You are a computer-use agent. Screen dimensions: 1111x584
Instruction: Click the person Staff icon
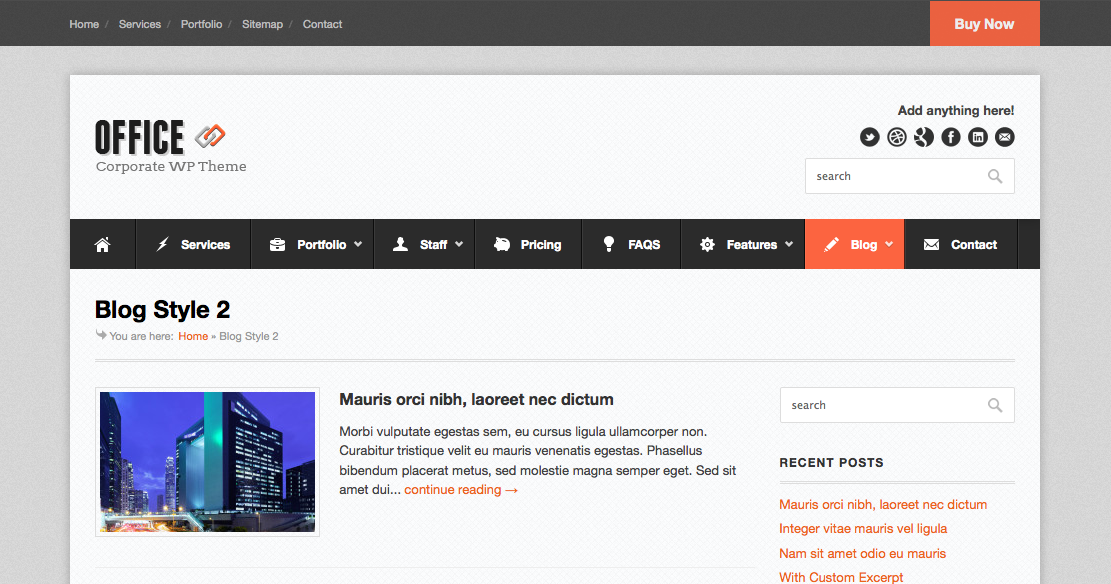click(400, 244)
